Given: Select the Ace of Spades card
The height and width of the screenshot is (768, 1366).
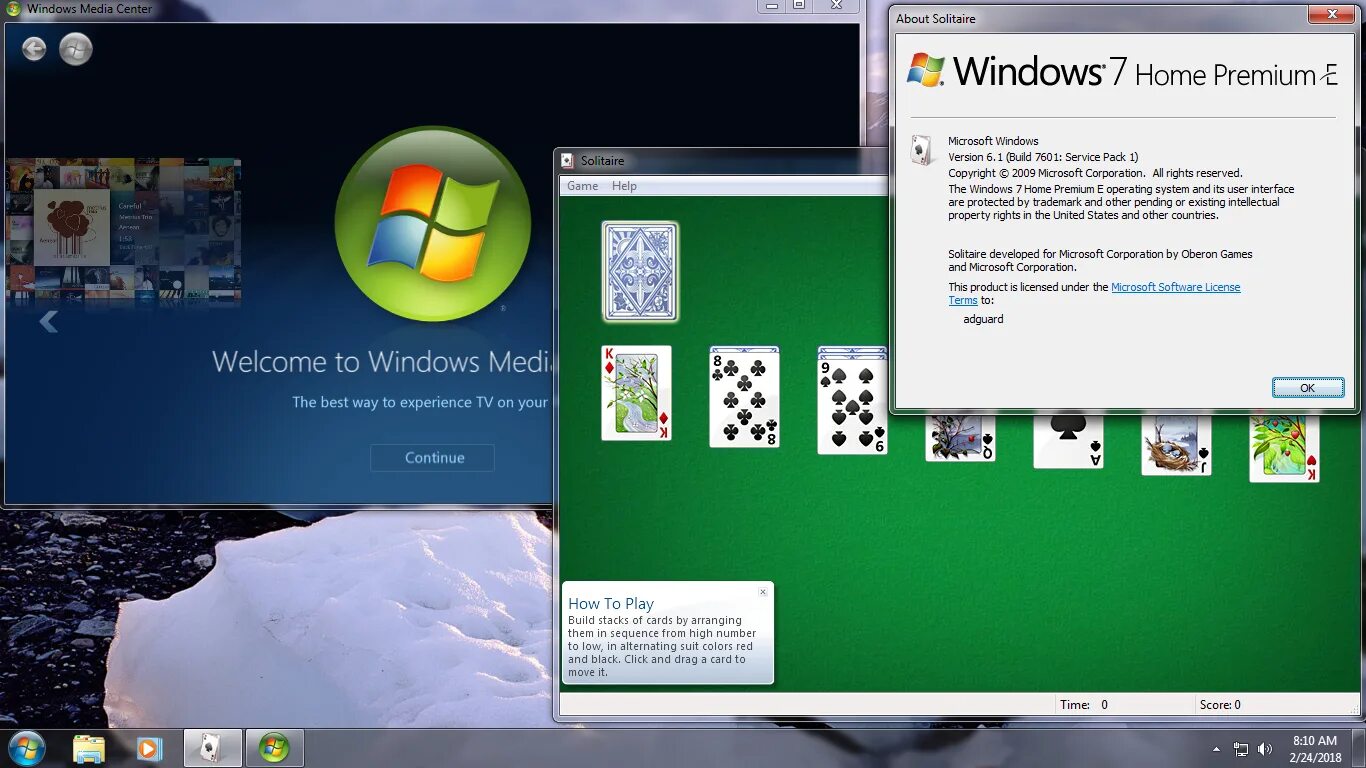Looking at the screenshot, I should coord(1068,442).
